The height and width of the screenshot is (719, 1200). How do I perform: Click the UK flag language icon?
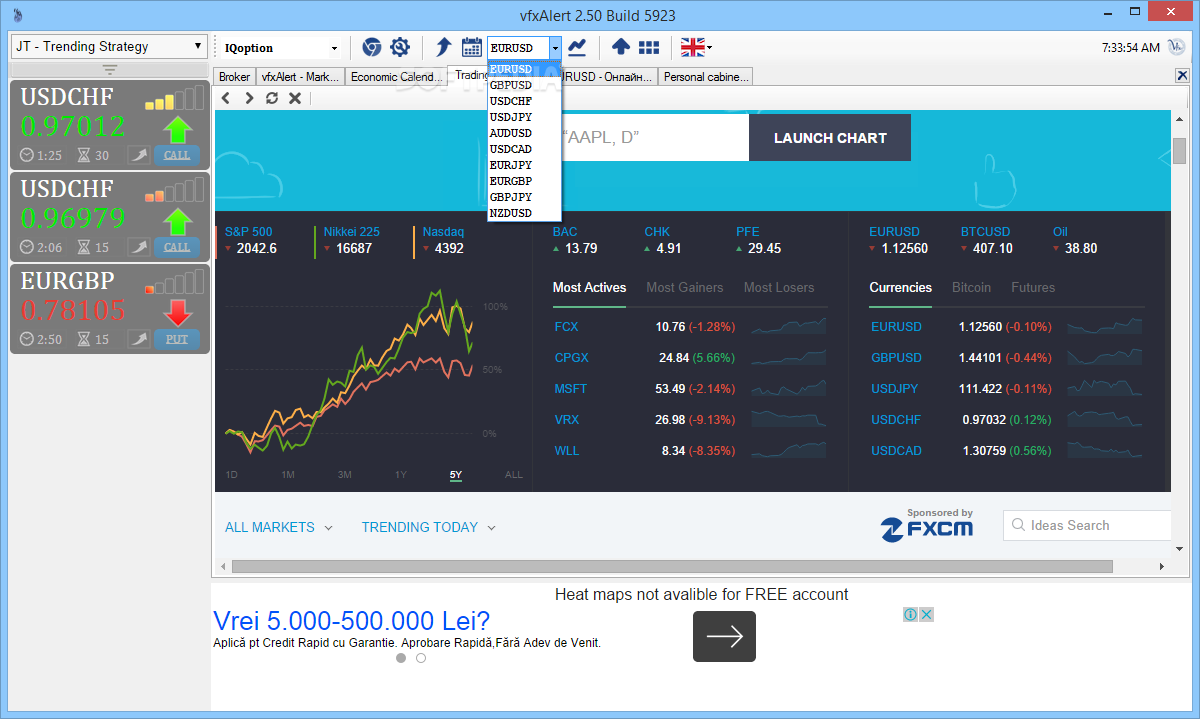coord(692,47)
